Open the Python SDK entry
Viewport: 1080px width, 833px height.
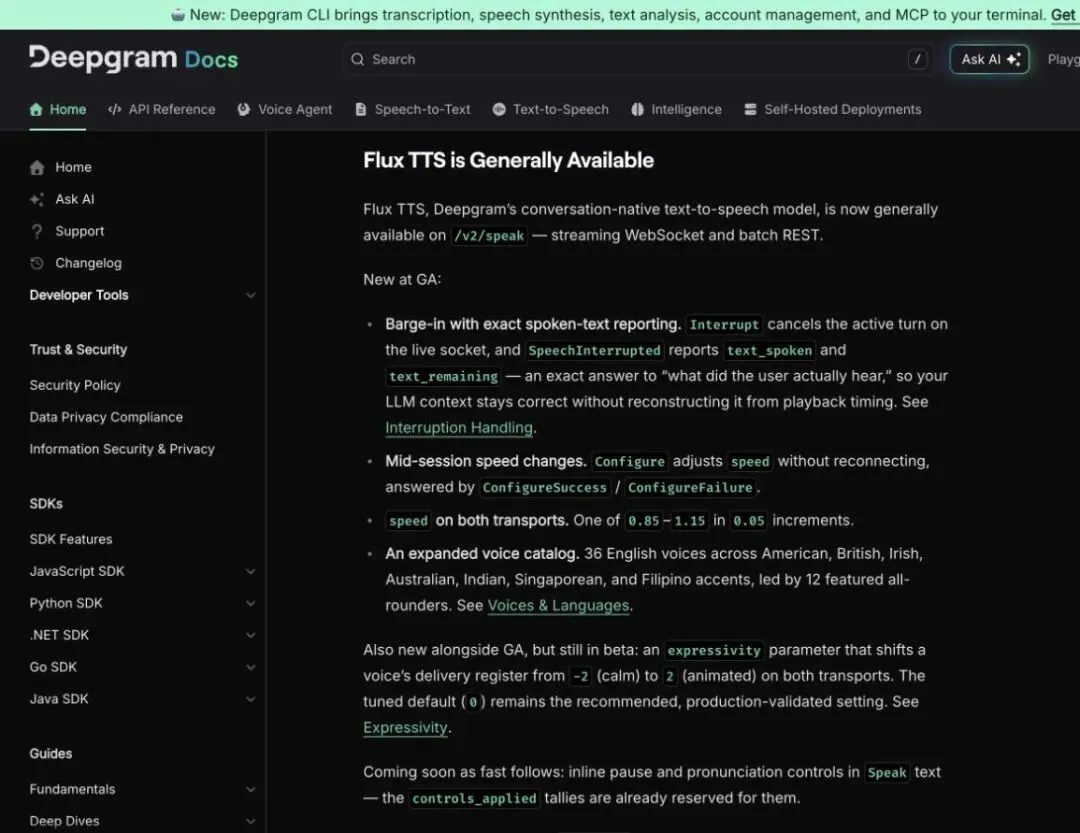pyautogui.click(x=66, y=603)
